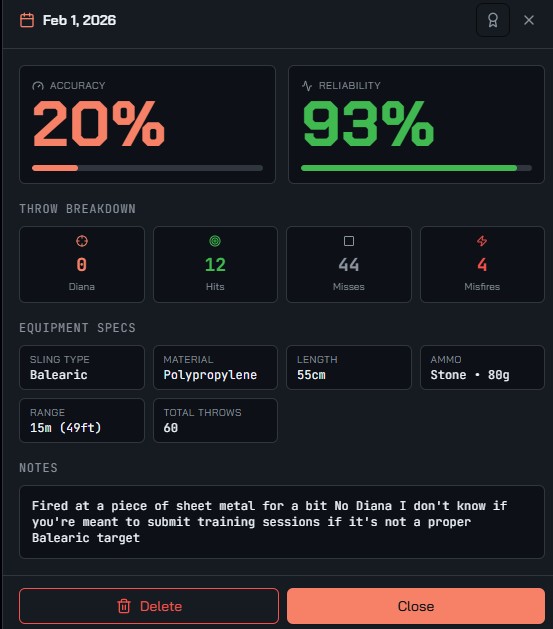The height and width of the screenshot is (629, 553).
Task: Click the Diana crosshair icon
Action: point(82,241)
